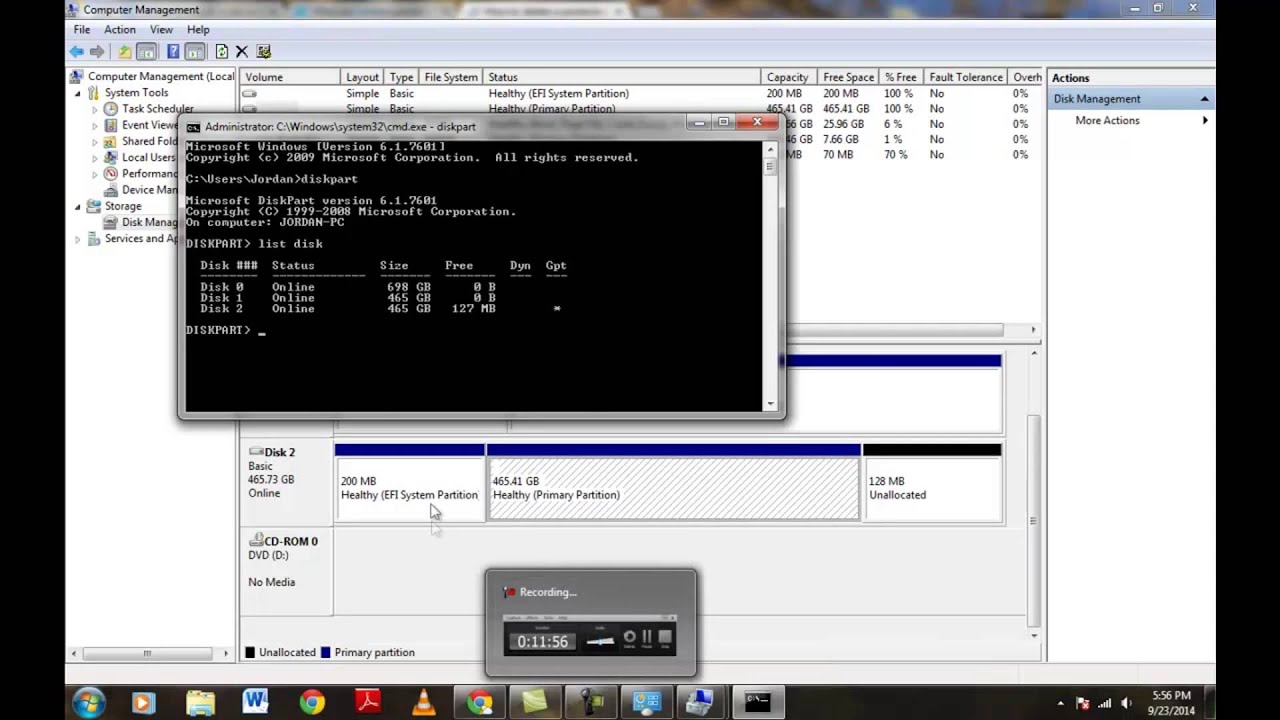Open Microsoft Word from taskbar

tap(255, 703)
